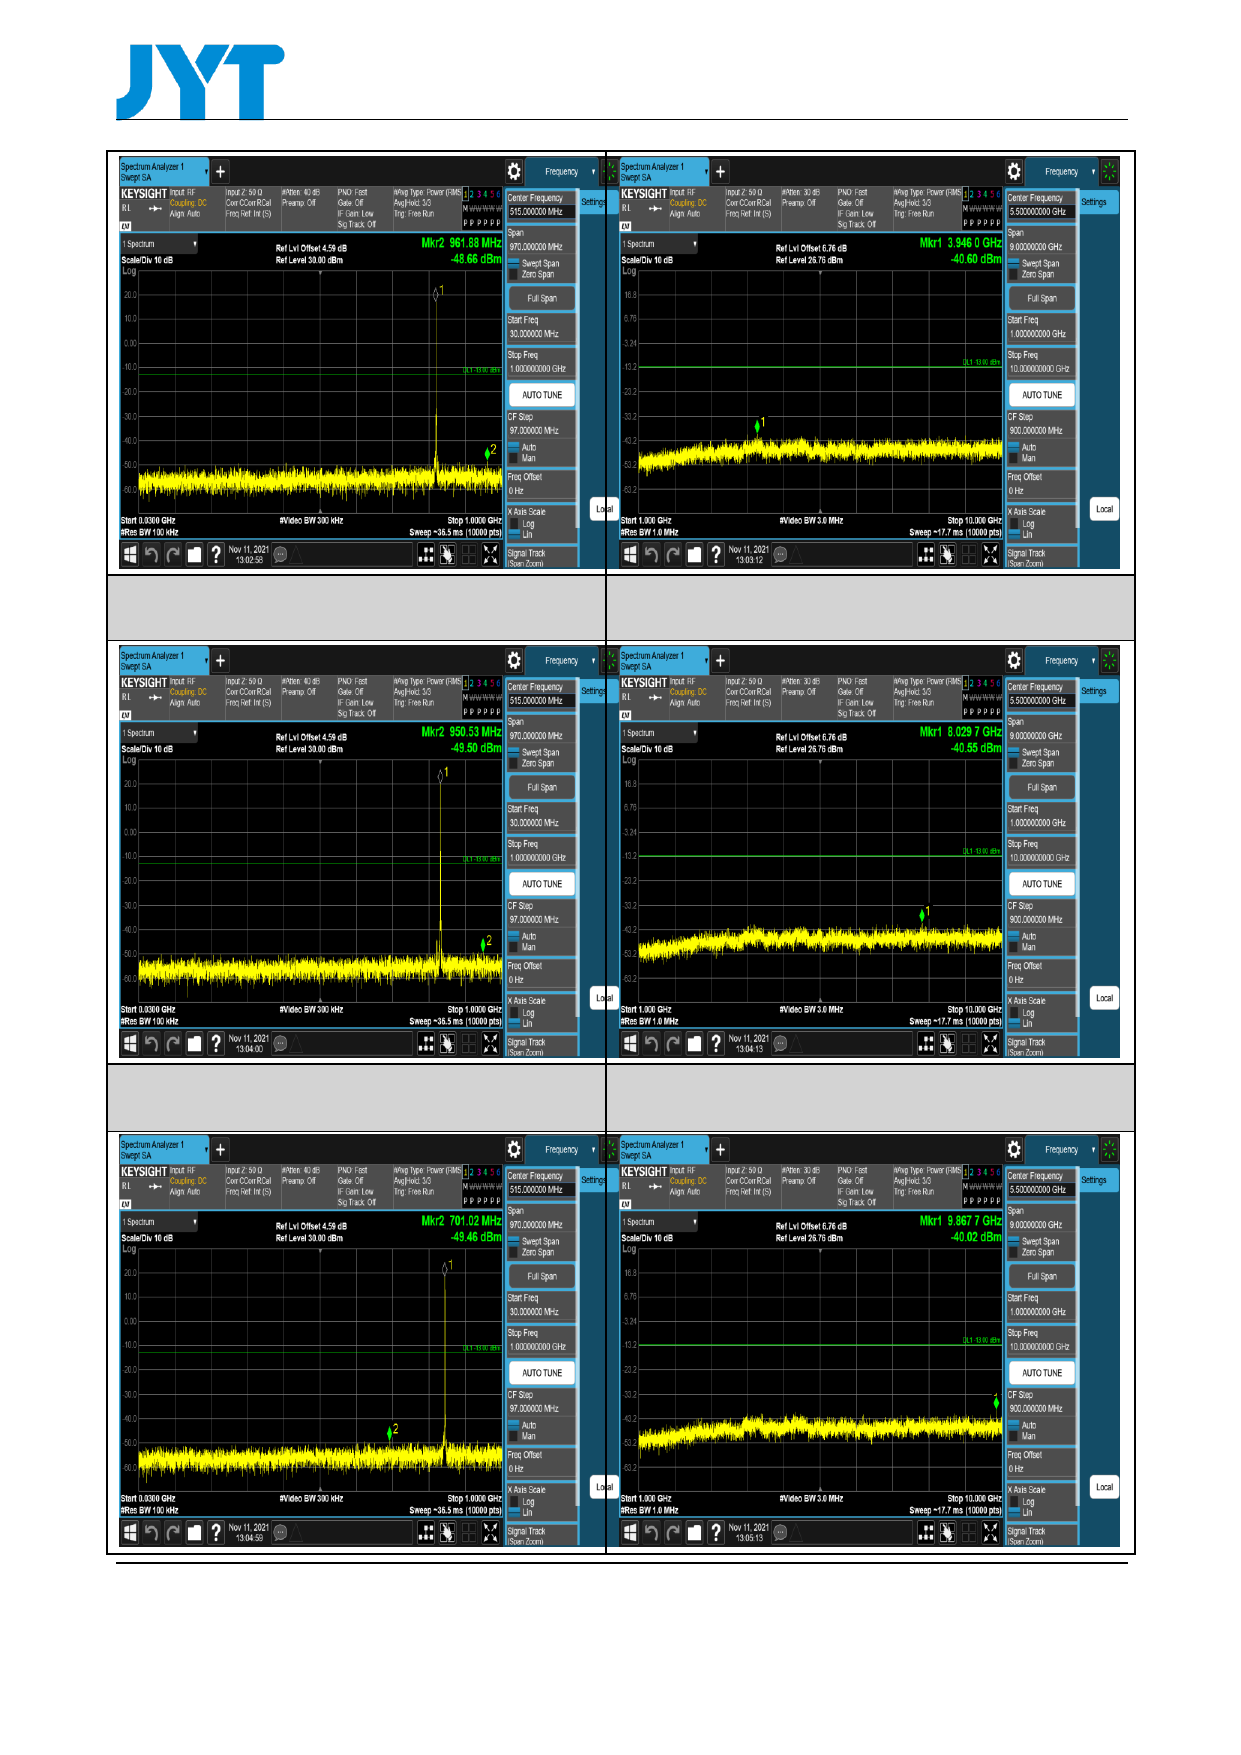Image resolution: width=1241 pixels, height=1755 pixels.
Task: Expand 1 Spectrum dropdown in 13:02:58 capture
Action: (159, 244)
